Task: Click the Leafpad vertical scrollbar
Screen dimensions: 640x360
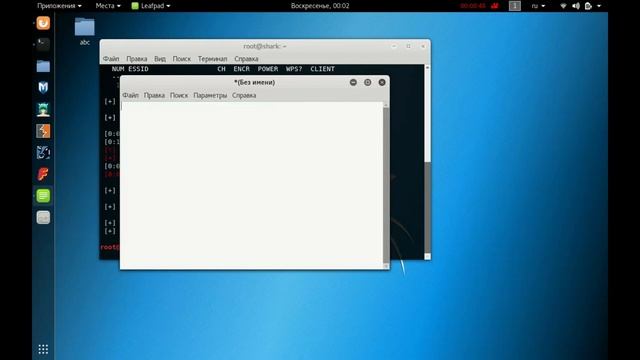Action: pyautogui.click(x=386, y=184)
